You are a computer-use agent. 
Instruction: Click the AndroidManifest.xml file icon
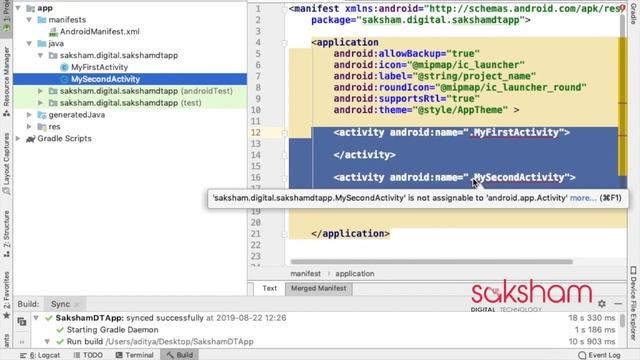[x=53, y=31]
